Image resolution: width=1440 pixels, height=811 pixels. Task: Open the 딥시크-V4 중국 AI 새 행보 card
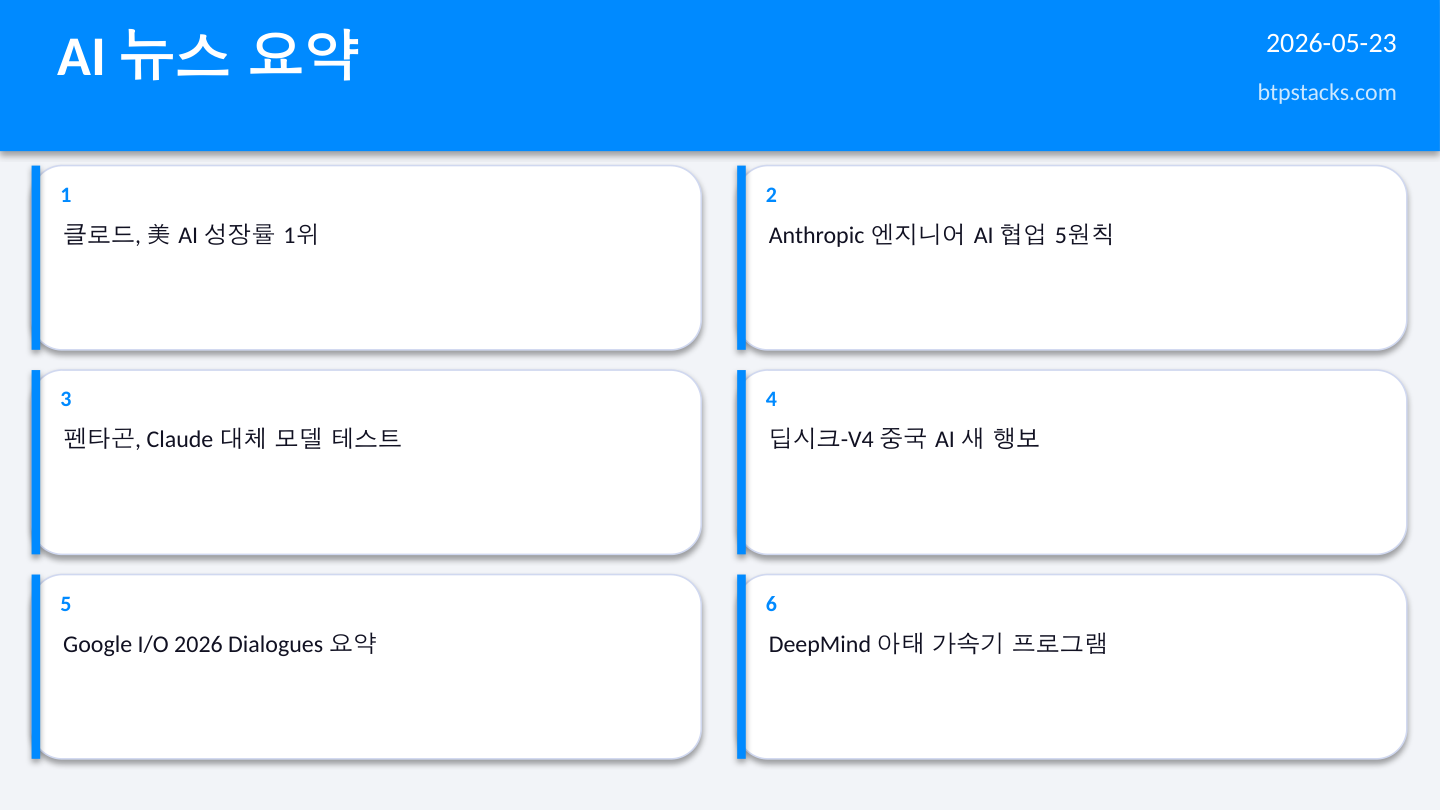[1072, 462]
